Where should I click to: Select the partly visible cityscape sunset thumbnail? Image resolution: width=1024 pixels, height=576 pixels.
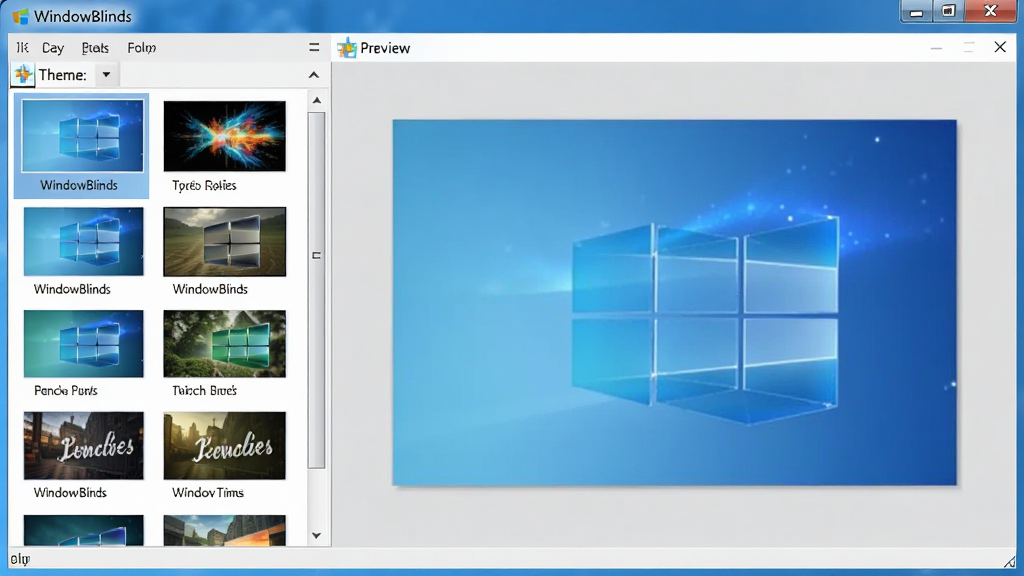pos(225,530)
